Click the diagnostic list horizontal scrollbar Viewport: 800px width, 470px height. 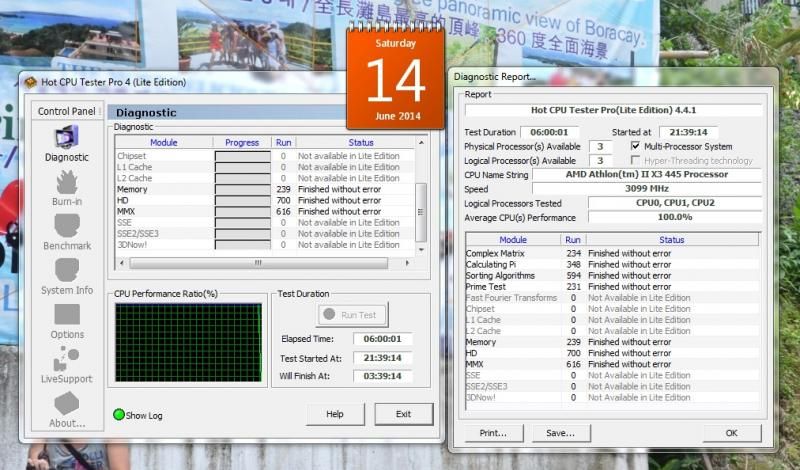[x=257, y=263]
